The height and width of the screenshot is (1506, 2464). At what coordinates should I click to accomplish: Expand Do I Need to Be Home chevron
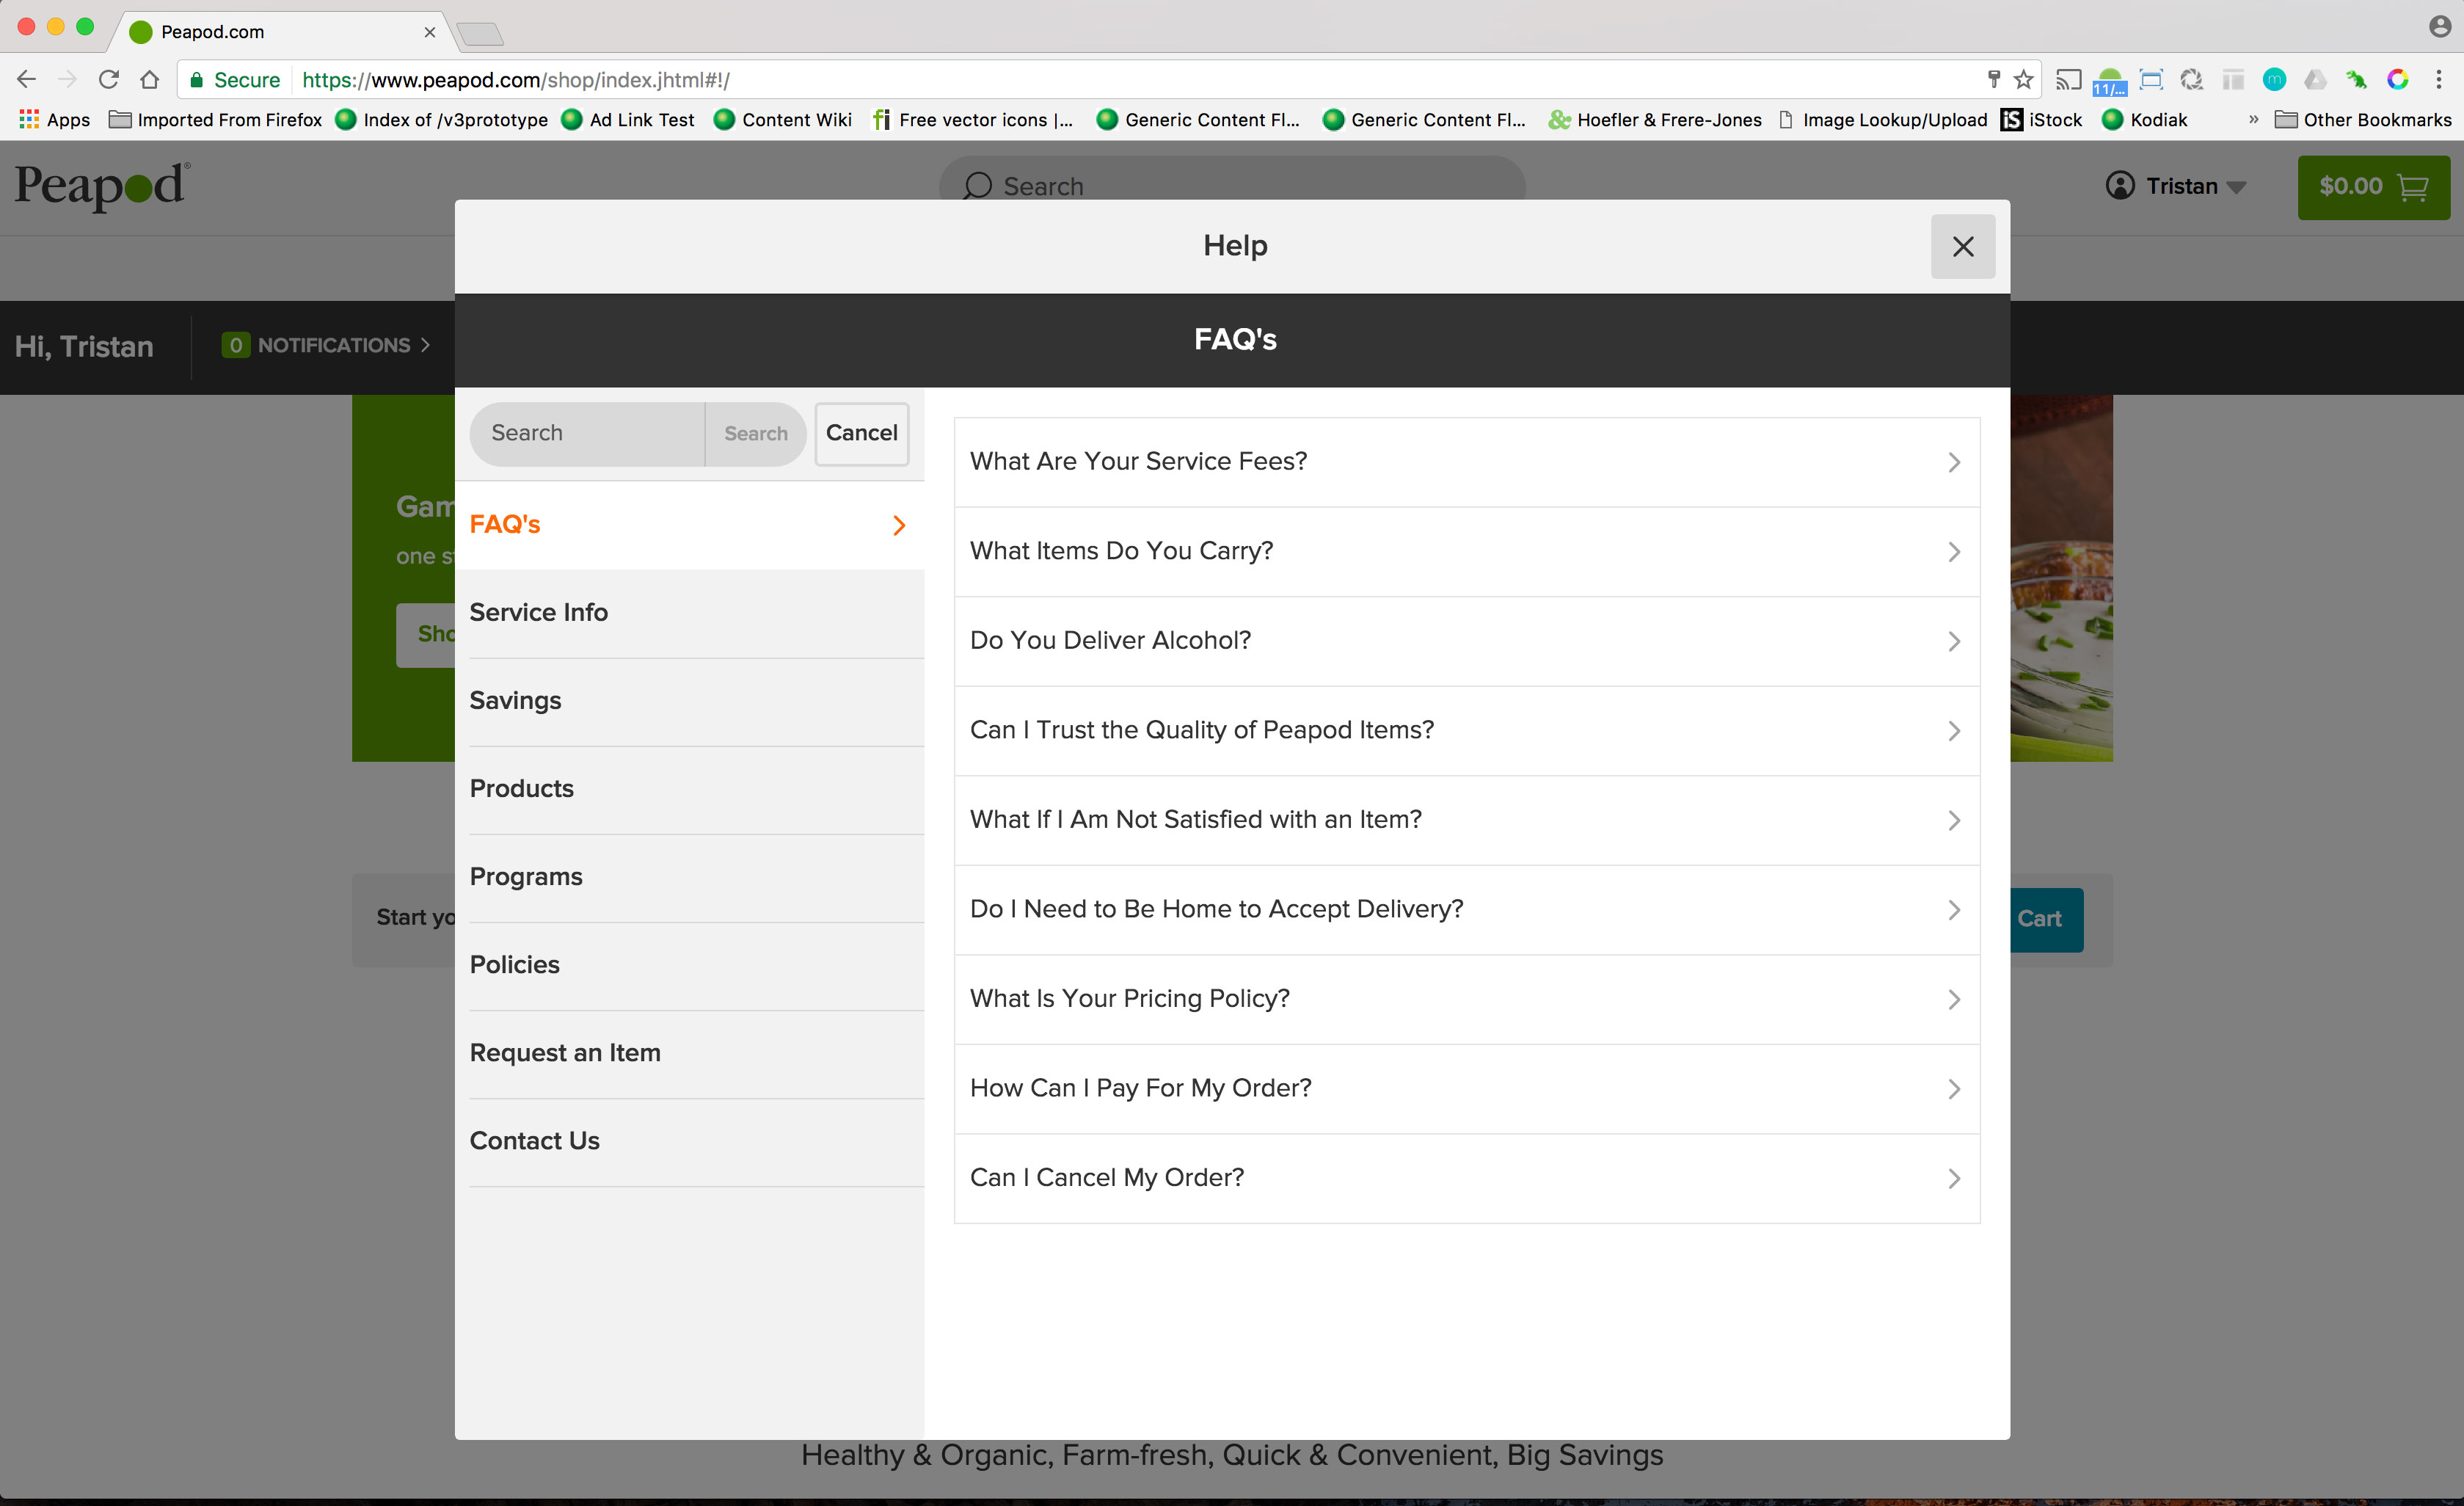tap(1953, 909)
